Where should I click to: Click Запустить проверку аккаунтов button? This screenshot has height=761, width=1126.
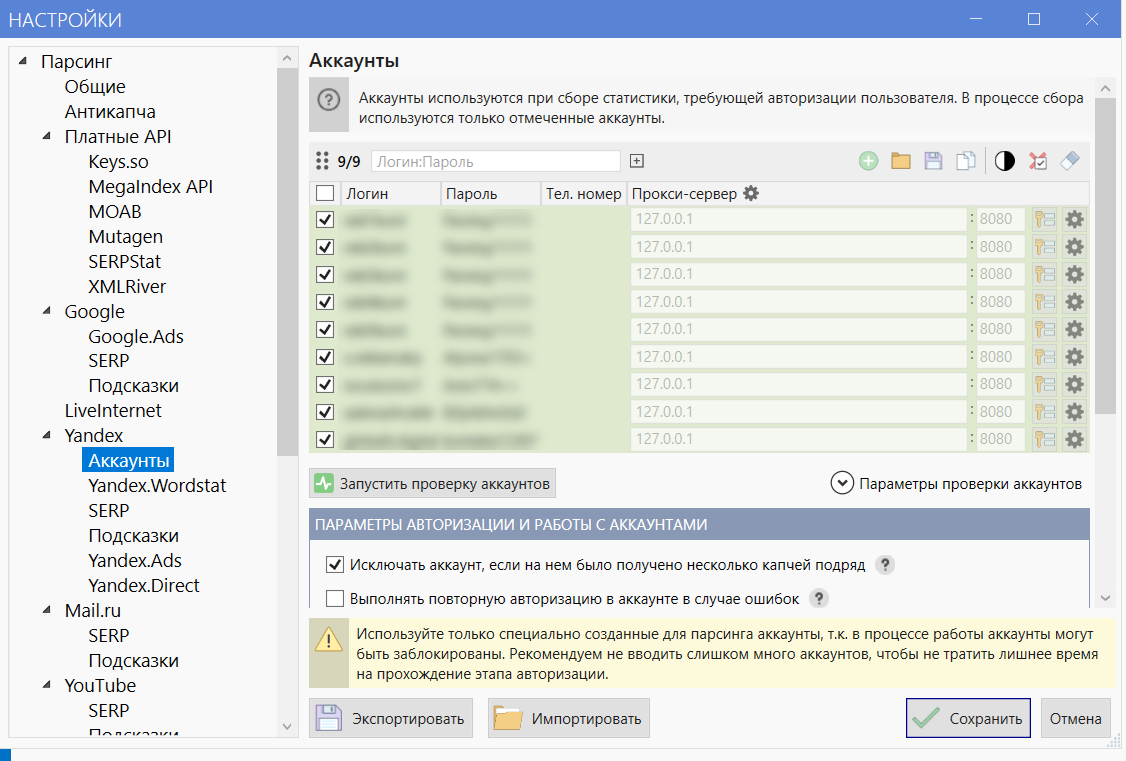432,483
